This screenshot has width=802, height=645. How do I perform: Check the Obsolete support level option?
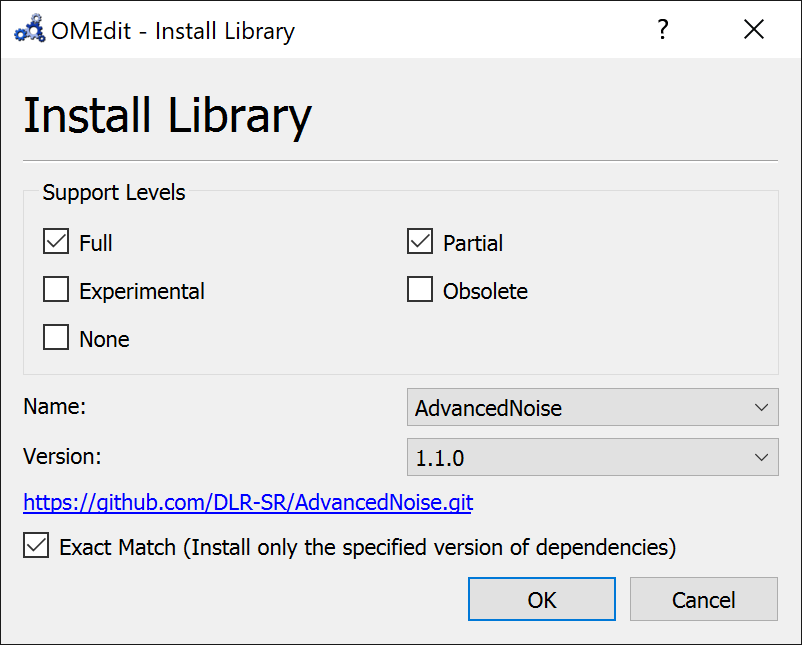419,289
